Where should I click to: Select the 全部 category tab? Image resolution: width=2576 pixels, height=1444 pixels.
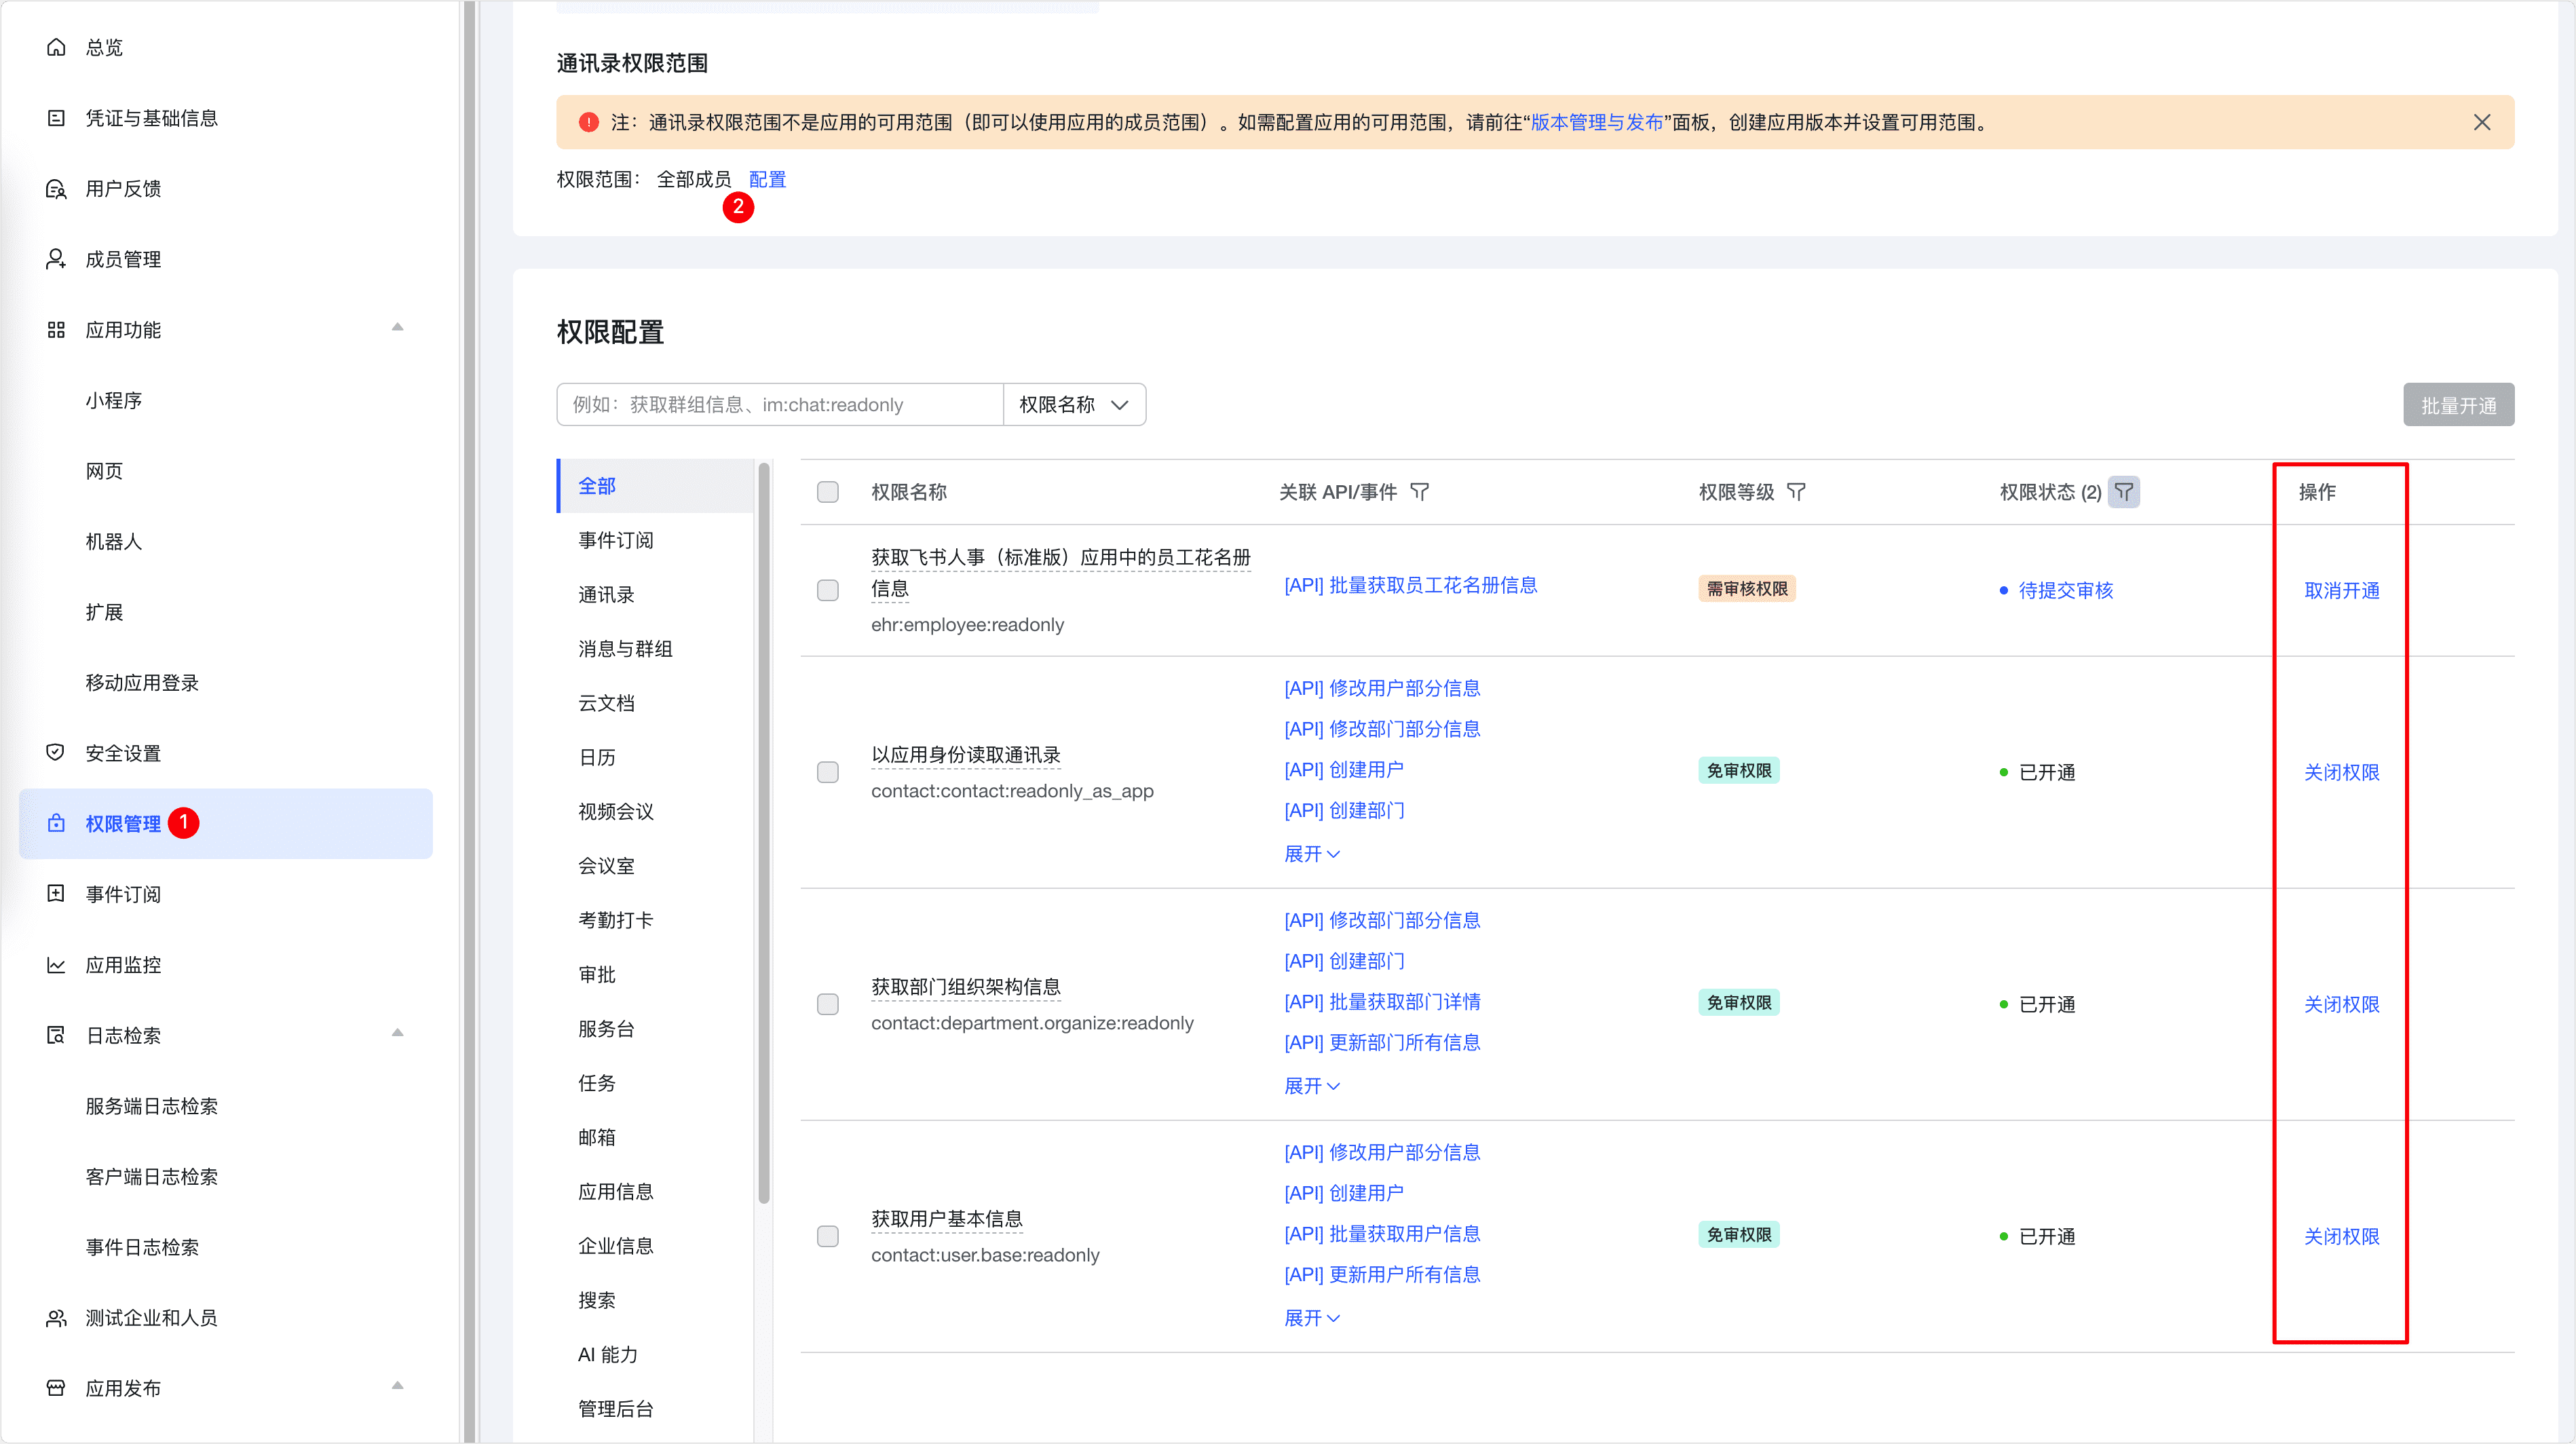tap(656, 486)
